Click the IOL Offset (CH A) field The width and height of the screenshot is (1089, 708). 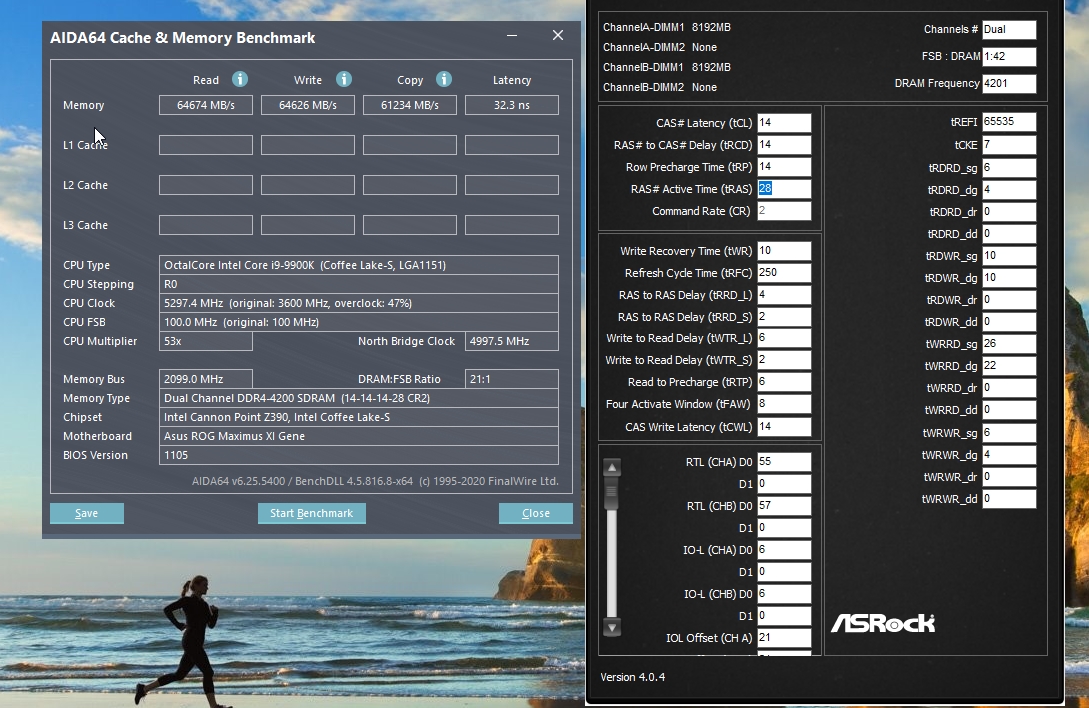point(783,638)
